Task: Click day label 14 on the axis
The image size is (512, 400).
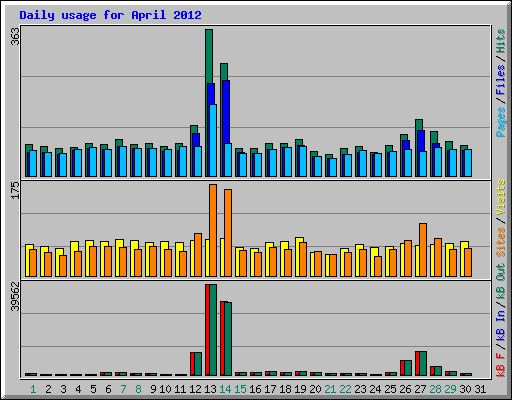Action: click(225, 389)
